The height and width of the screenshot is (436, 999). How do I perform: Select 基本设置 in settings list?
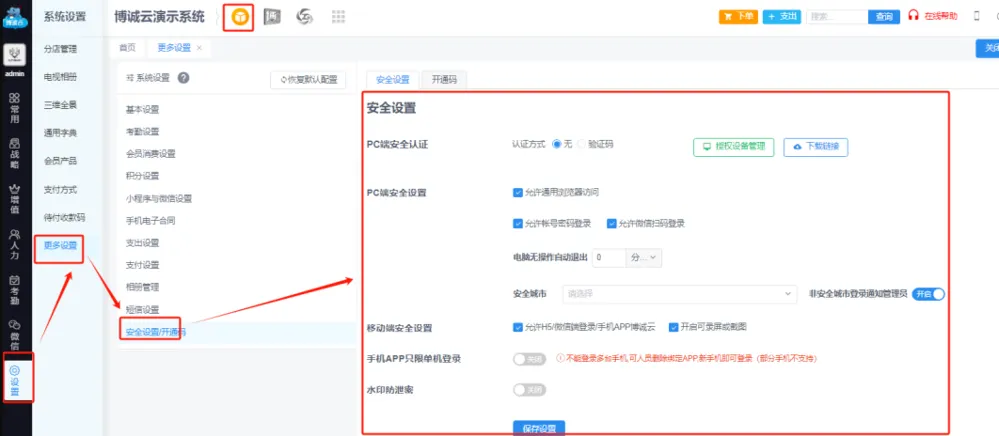pyautogui.click(x=142, y=109)
